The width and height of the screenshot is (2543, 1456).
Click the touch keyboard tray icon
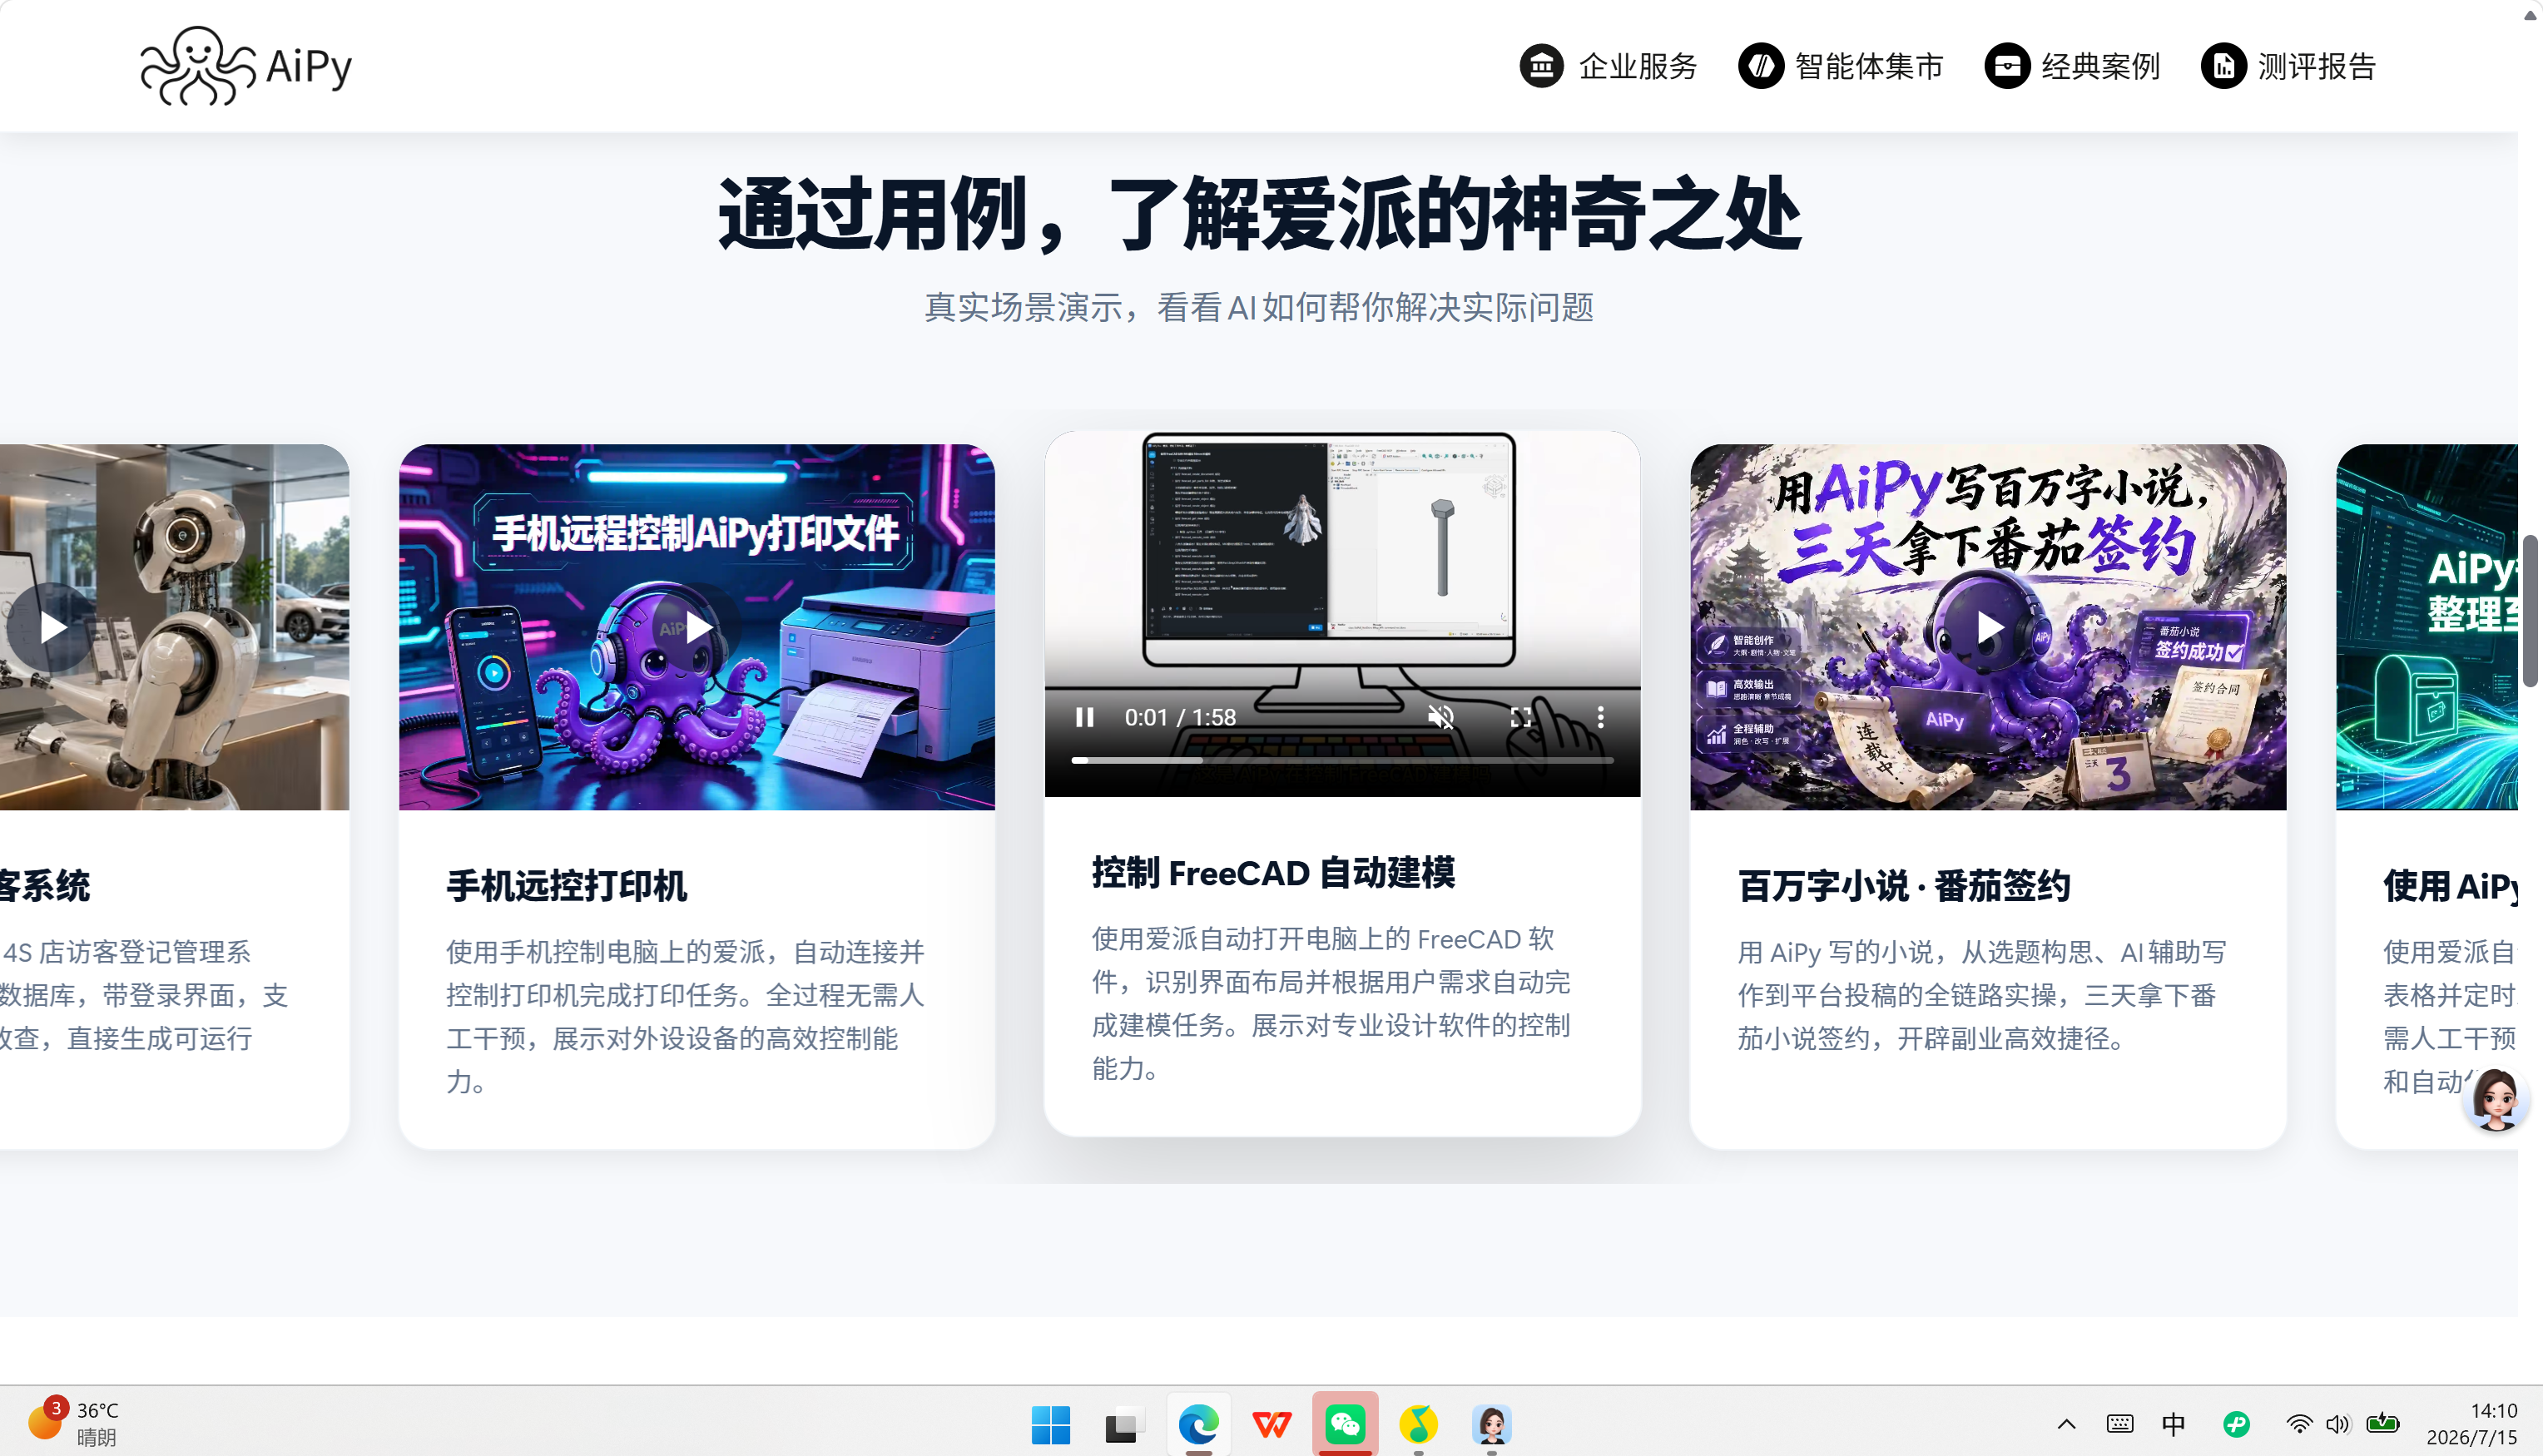(x=2119, y=1424)
